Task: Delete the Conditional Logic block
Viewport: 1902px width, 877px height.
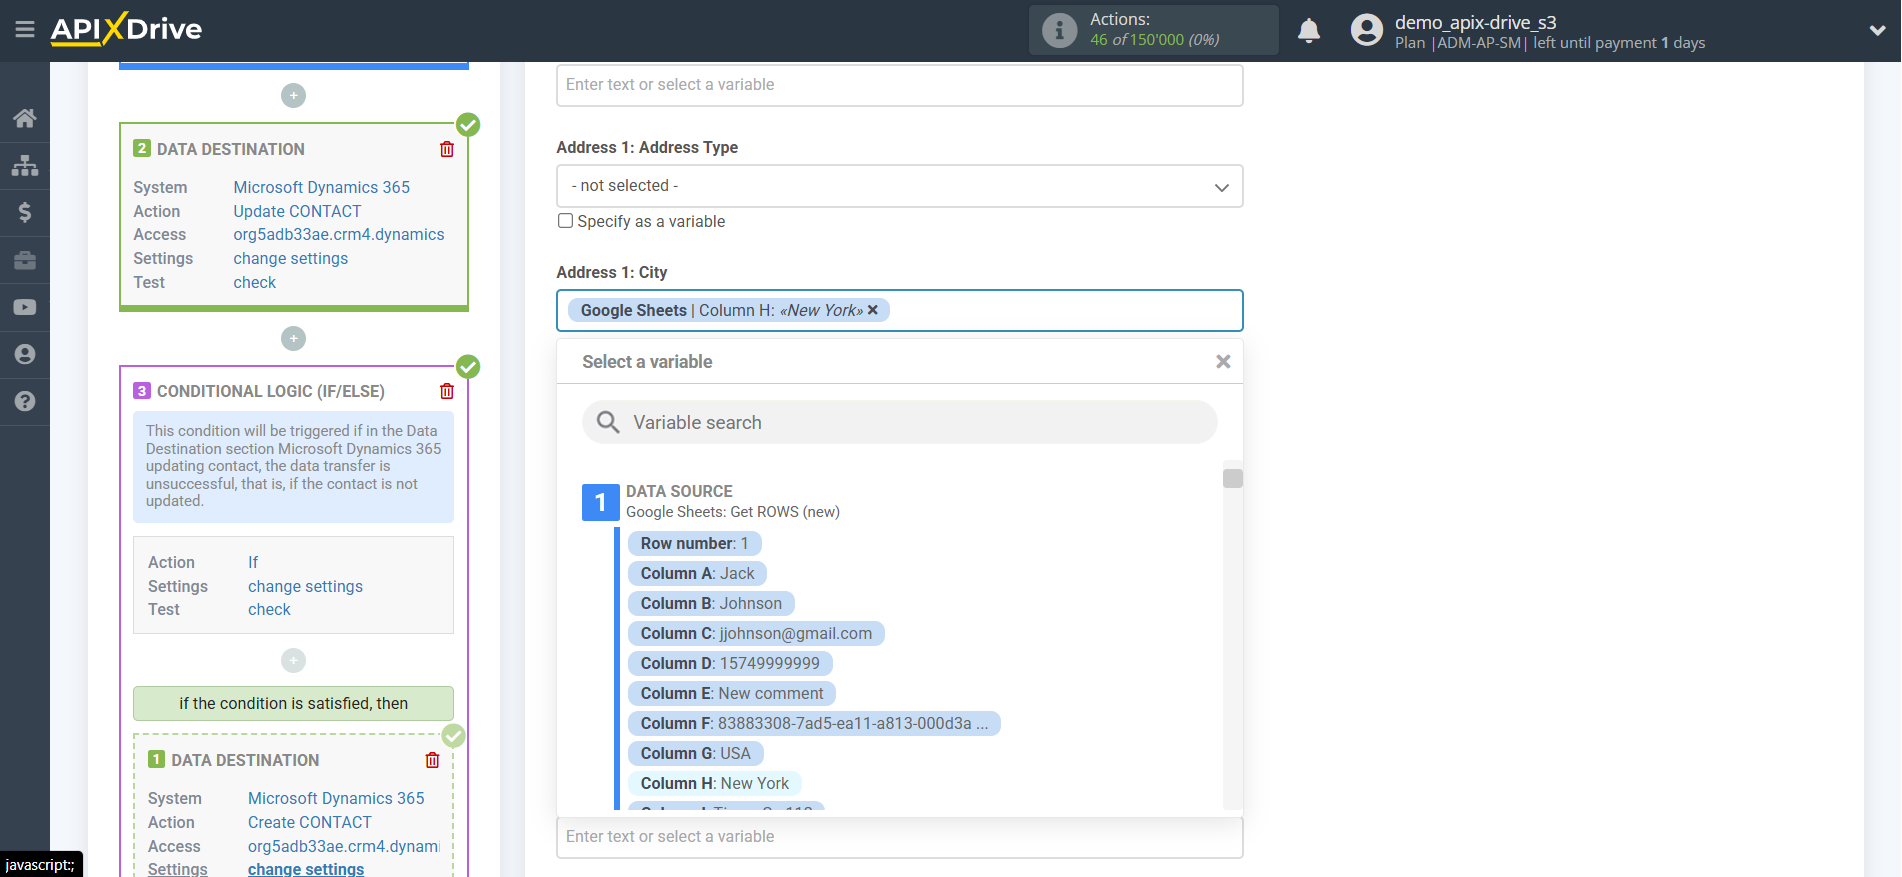Action: (x=447, y=391)
